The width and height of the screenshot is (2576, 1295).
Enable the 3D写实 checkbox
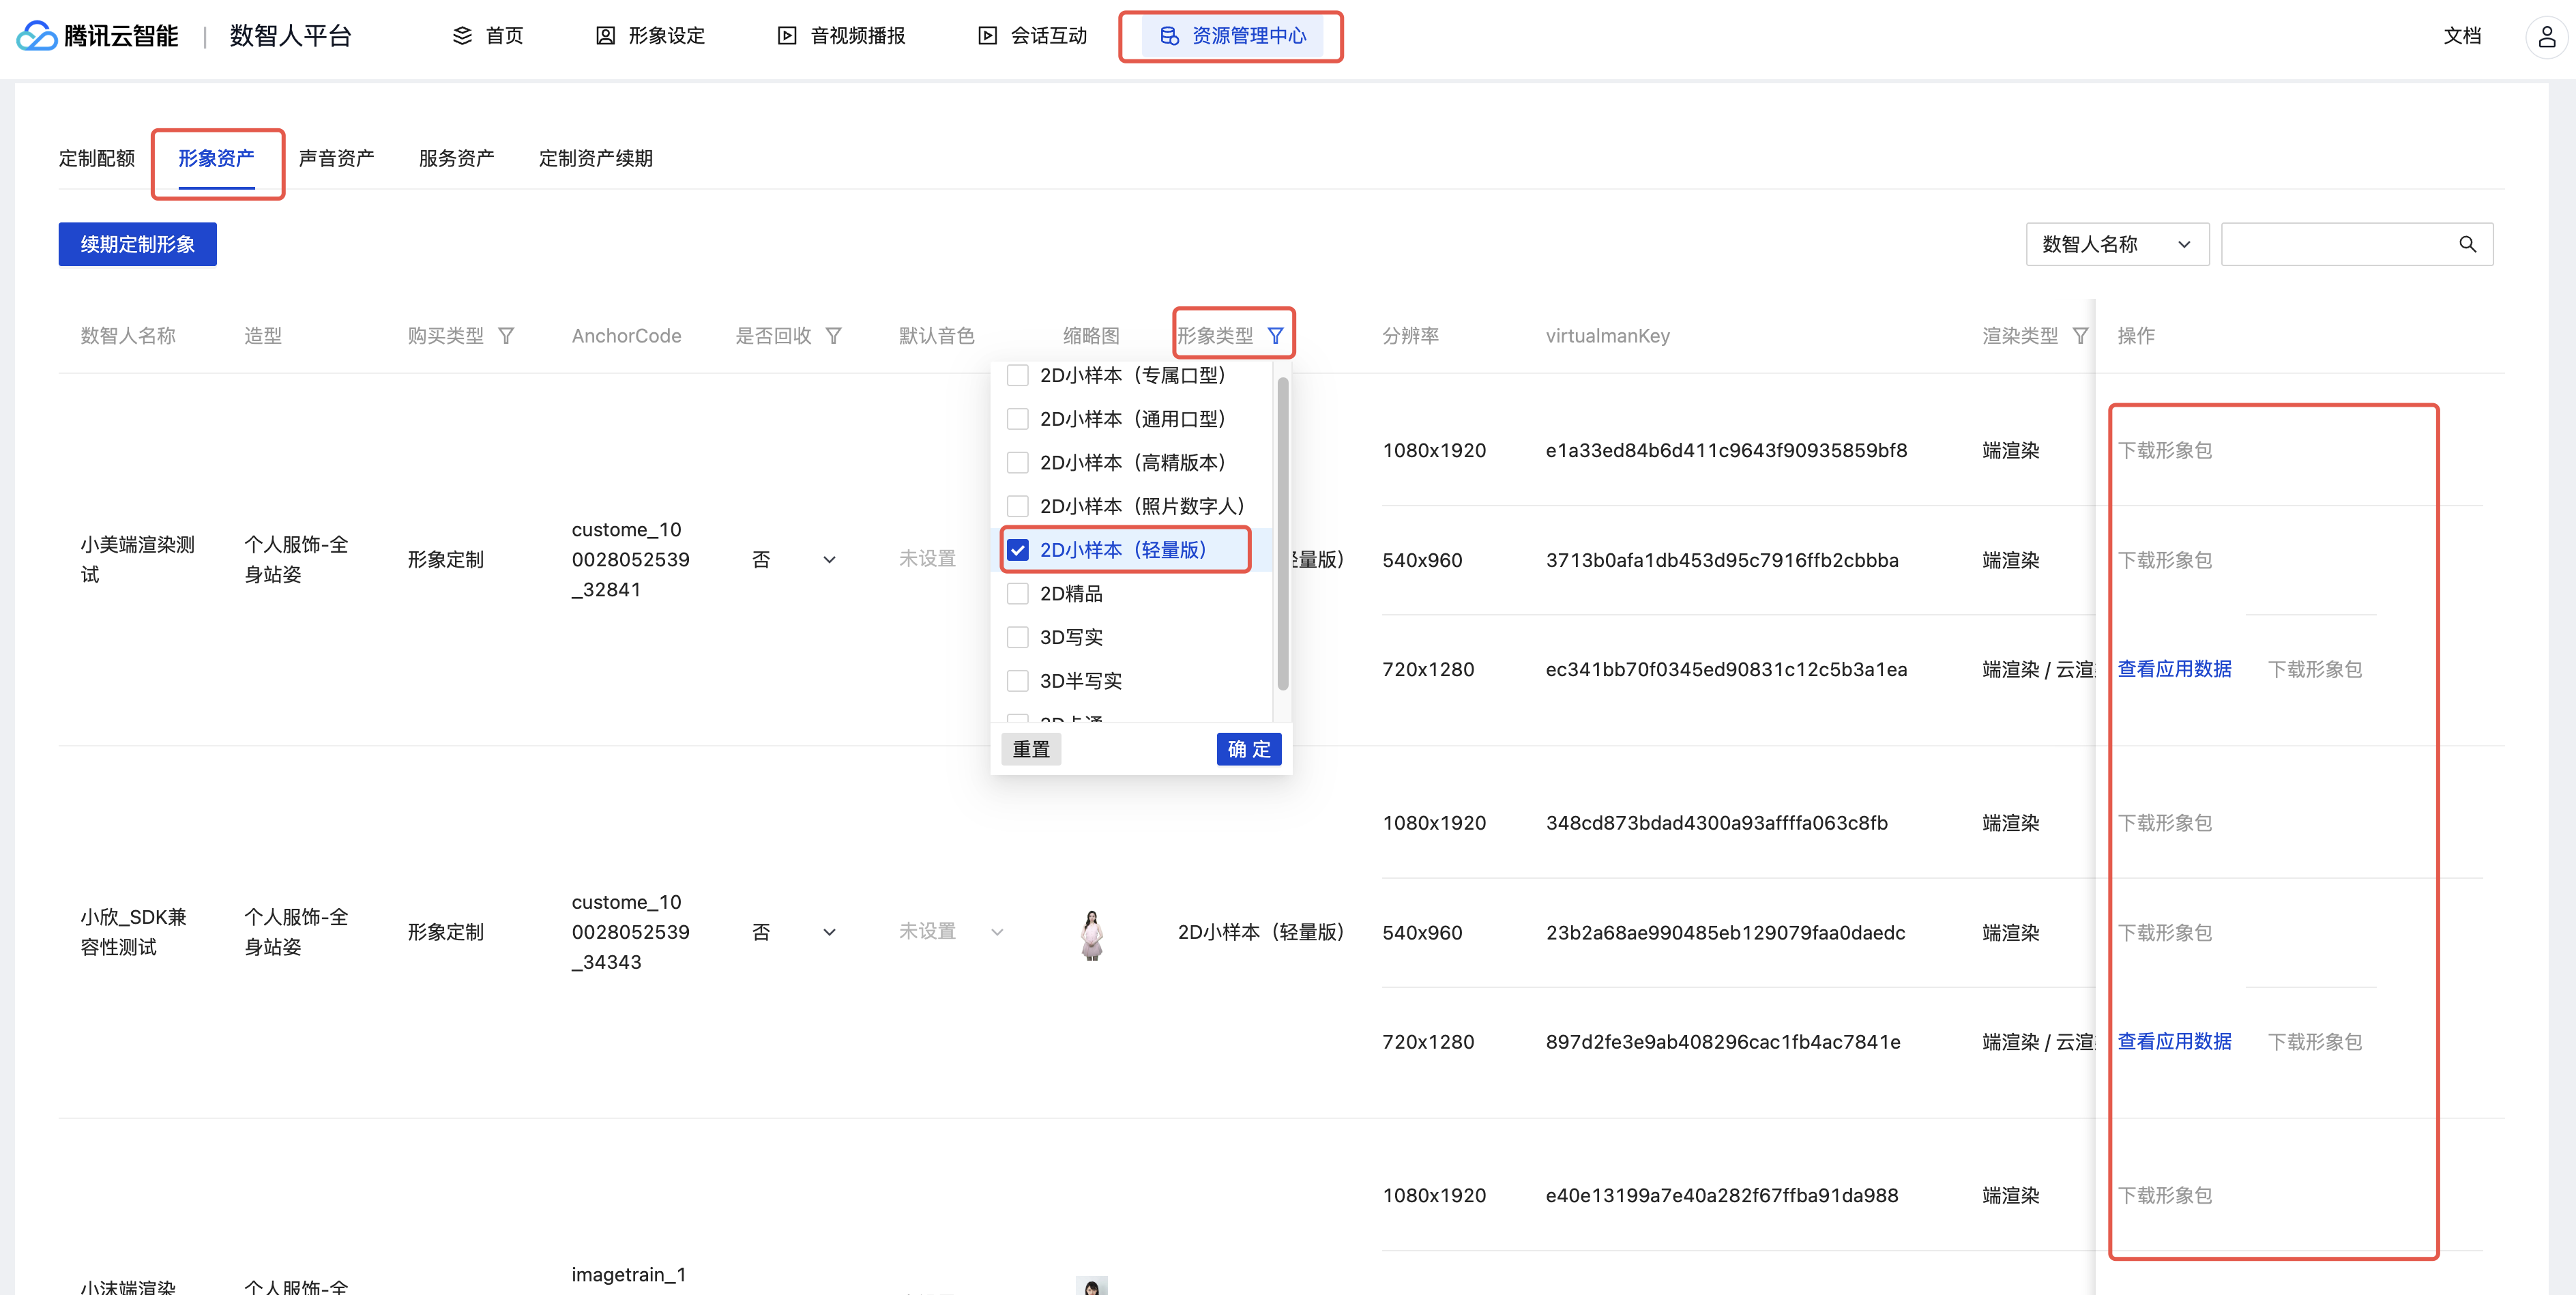1017,637
